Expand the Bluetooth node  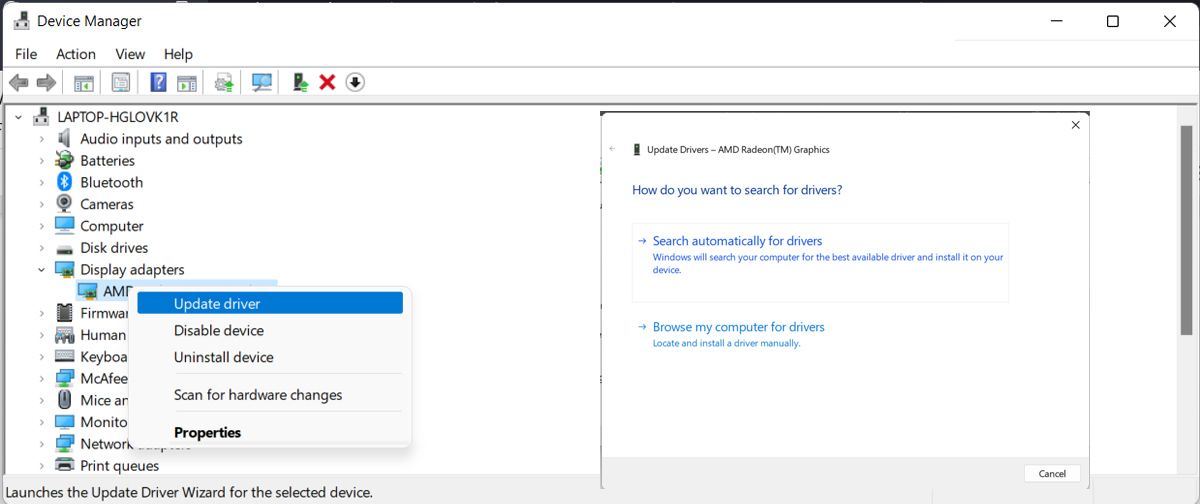(x=41, y=182)
